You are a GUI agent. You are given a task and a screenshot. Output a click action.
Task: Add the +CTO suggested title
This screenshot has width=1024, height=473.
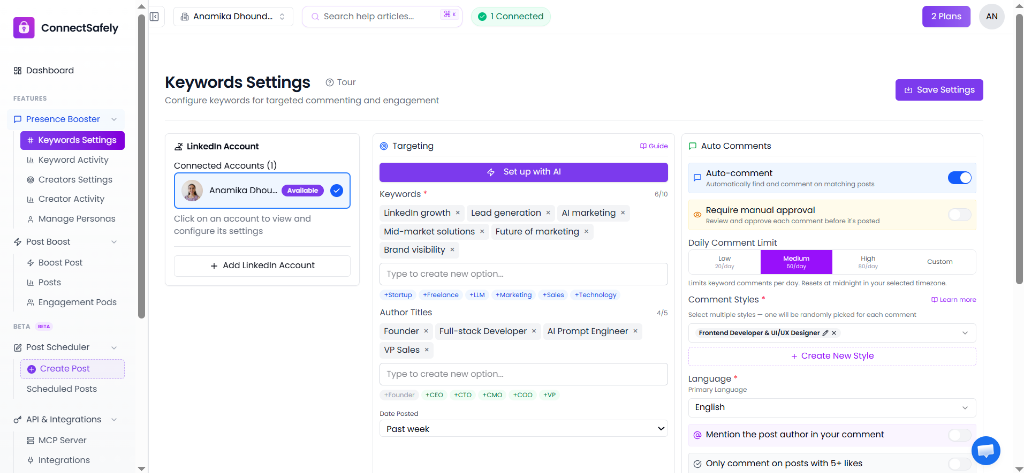coord(463,395)
